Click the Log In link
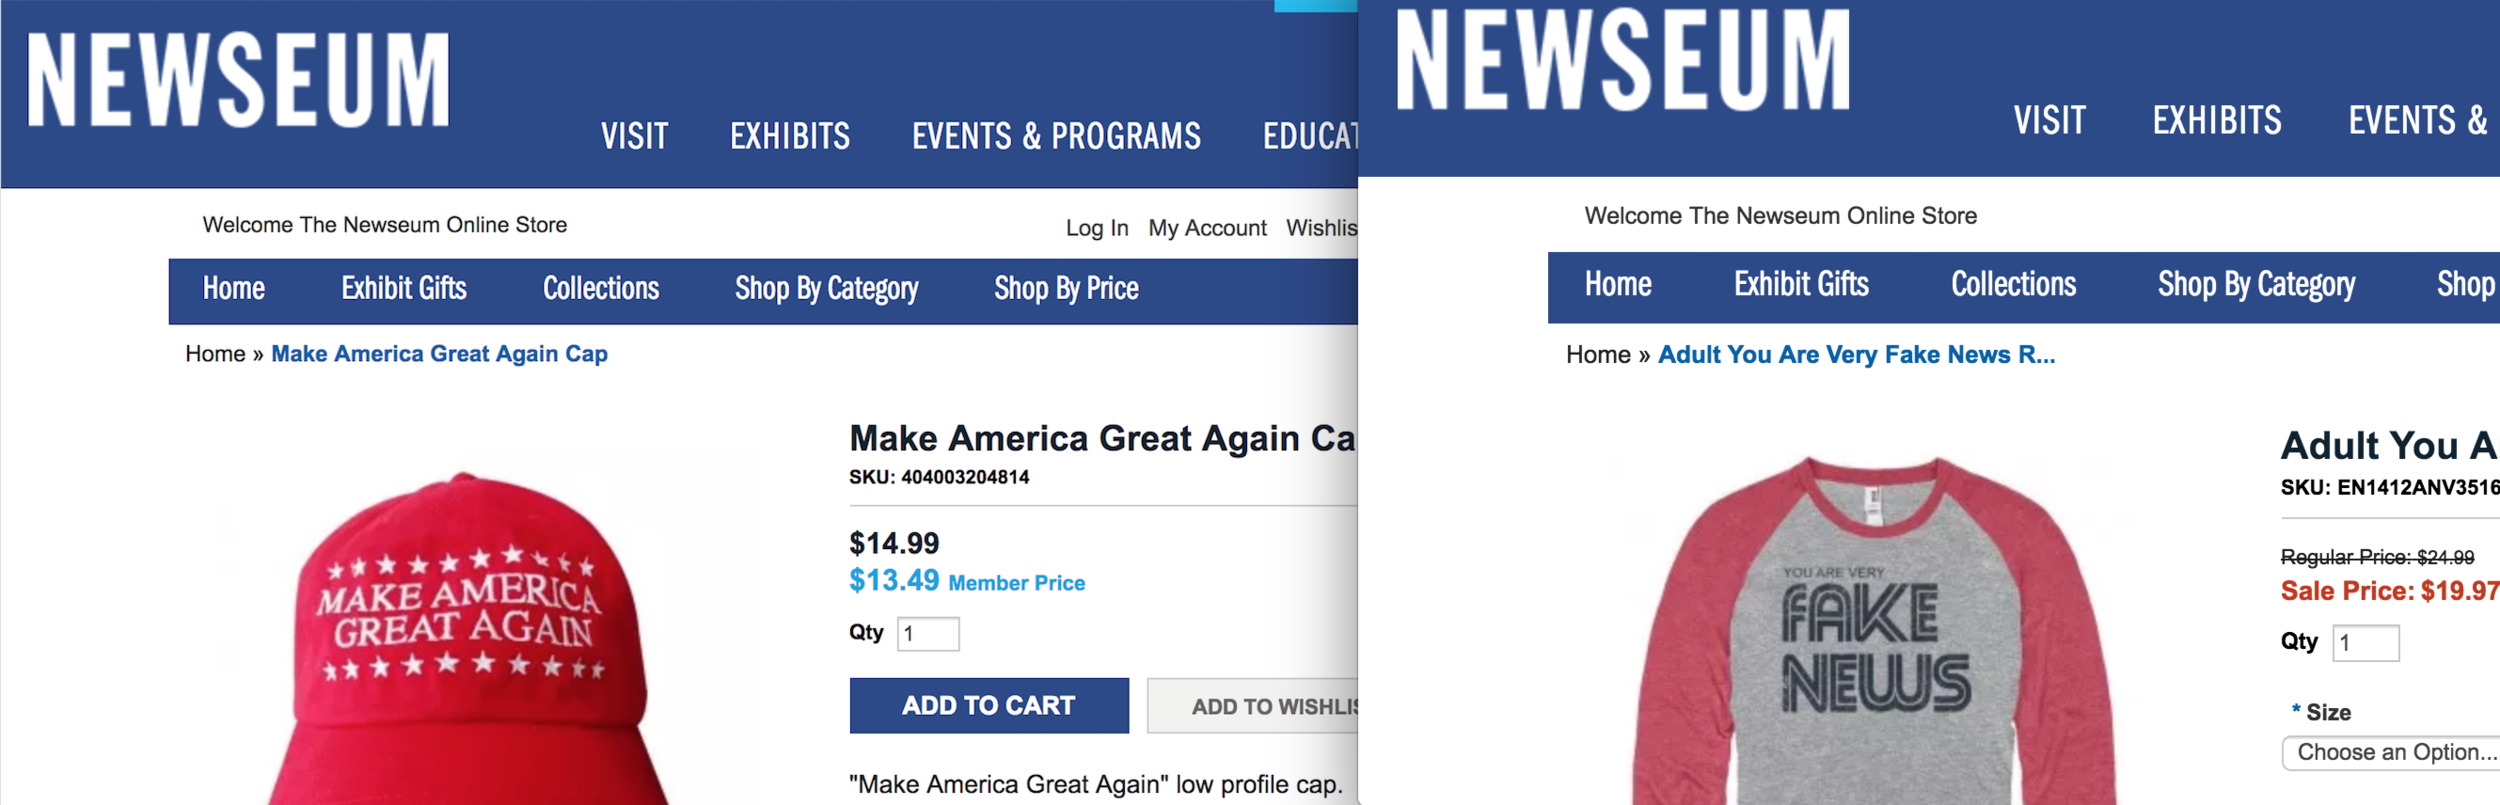This screenshot has height=805, width=2500. coord(1097,228)
